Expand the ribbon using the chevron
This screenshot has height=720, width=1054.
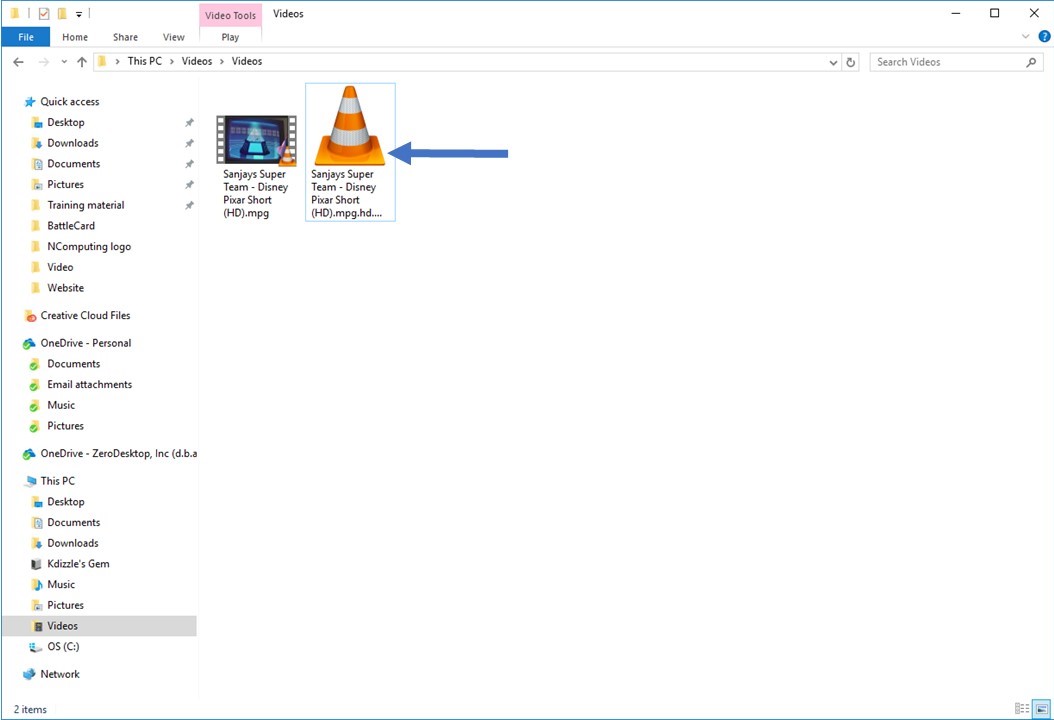click(x=1025, y=36)
